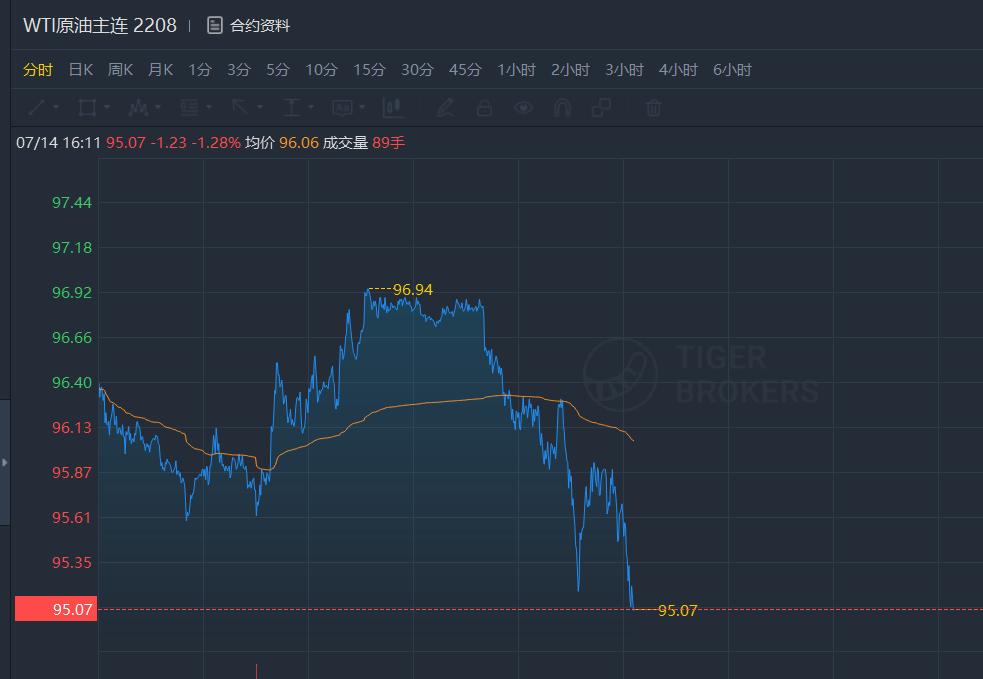Click the 96.94 high price label
The height and width of the screenshot is (679, 983).
[413, 290]
